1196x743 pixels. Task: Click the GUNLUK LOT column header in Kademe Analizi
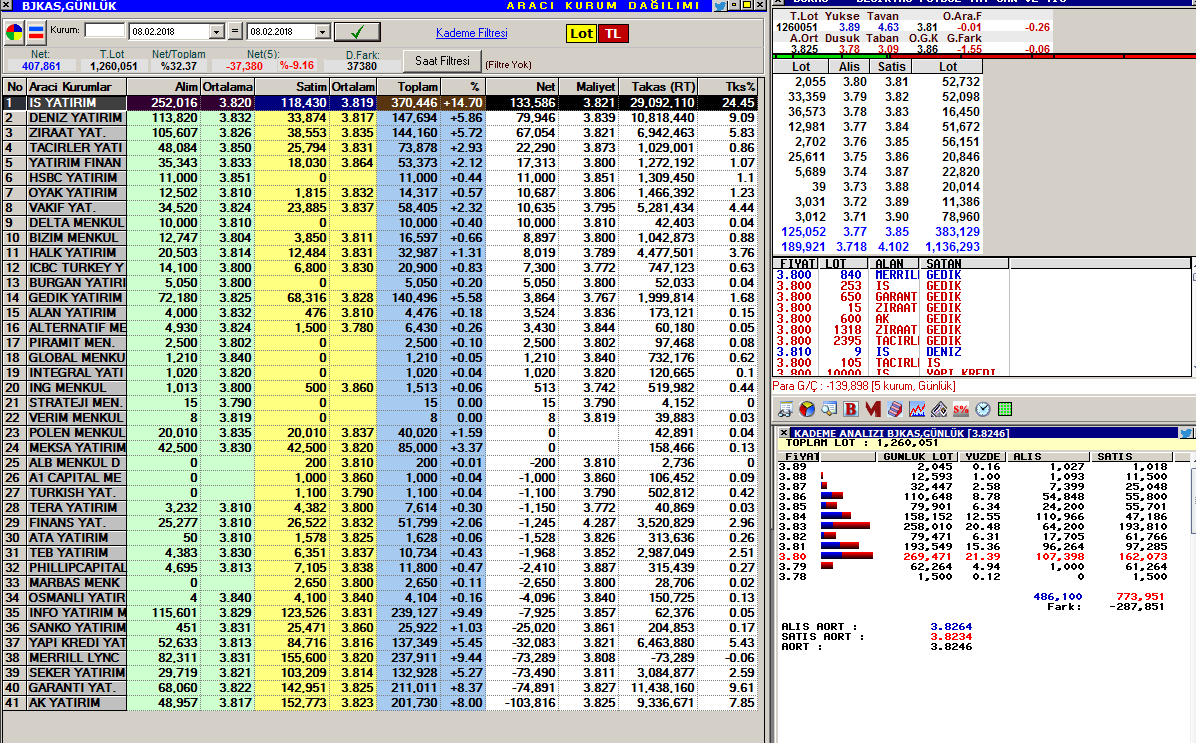click(x=918, y=456)
